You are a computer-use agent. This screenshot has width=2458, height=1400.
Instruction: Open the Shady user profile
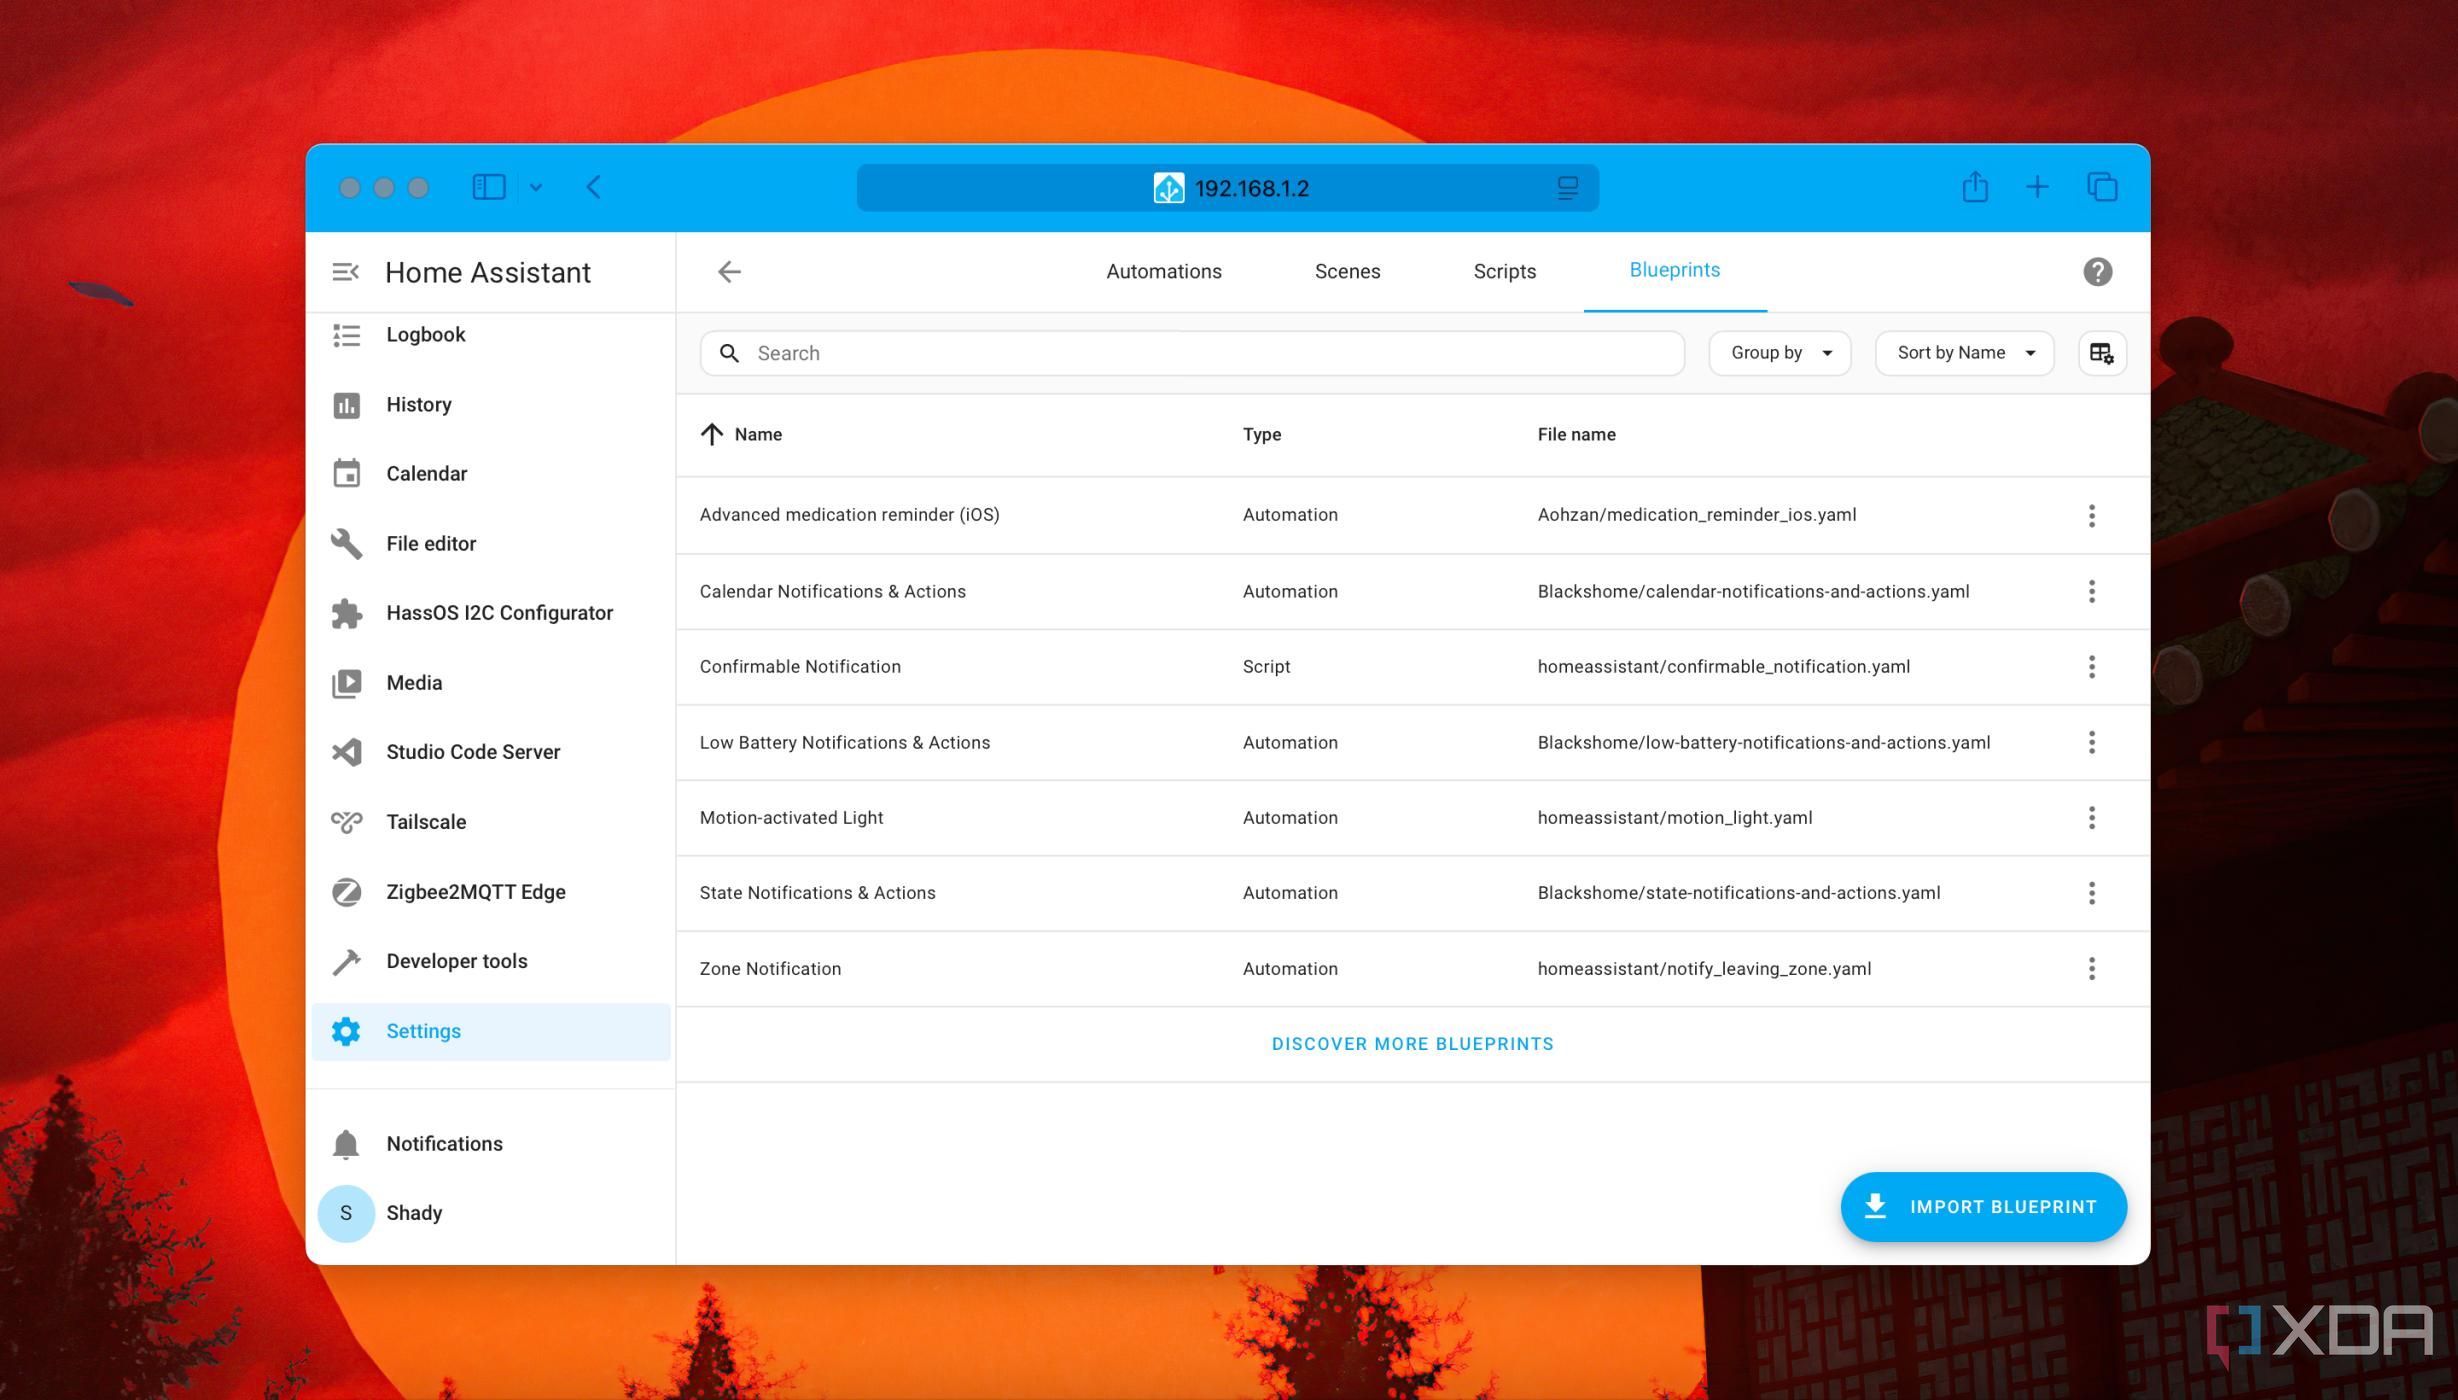tap(490, 1213)
